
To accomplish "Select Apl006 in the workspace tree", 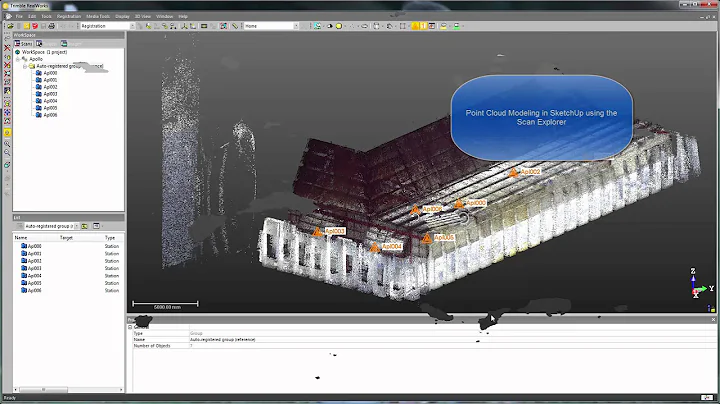I will coord(50,115).
